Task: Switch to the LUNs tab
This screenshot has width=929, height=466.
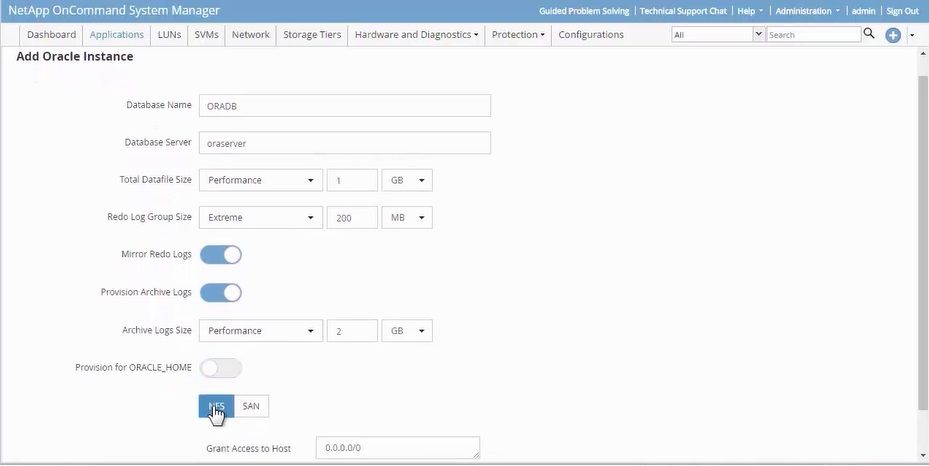Action: click(x=169, y=34)
